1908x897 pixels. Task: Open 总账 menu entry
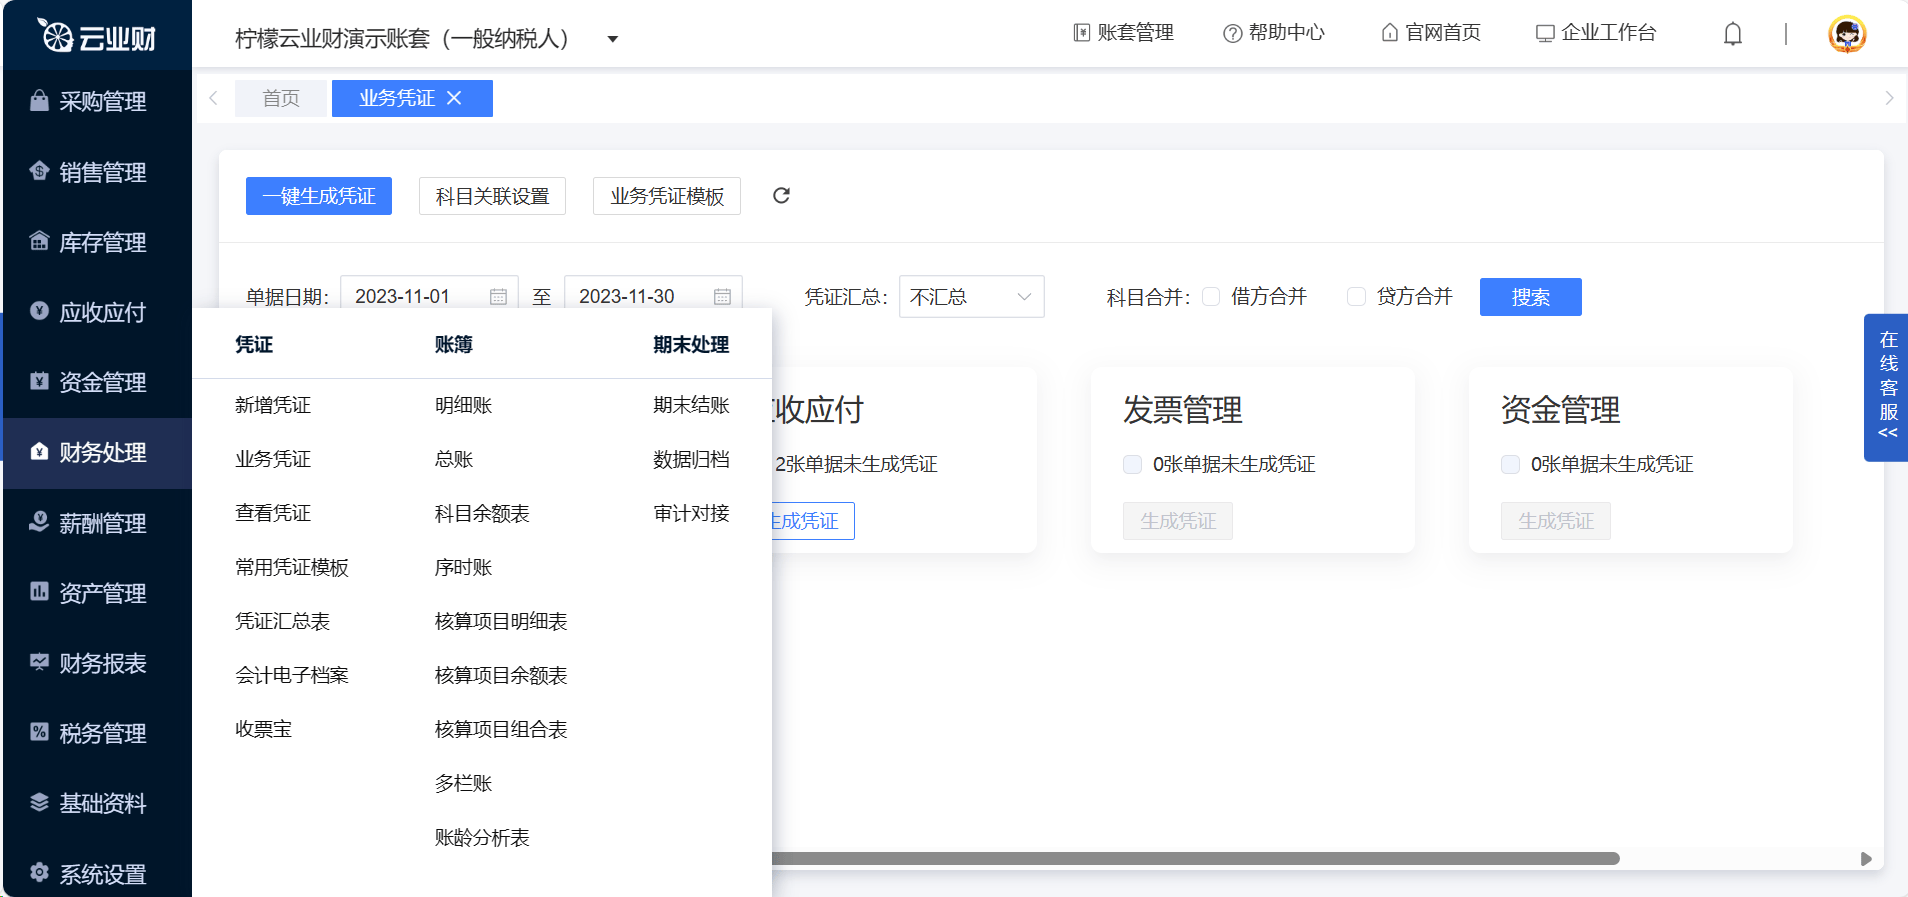(x=454, y=459)
